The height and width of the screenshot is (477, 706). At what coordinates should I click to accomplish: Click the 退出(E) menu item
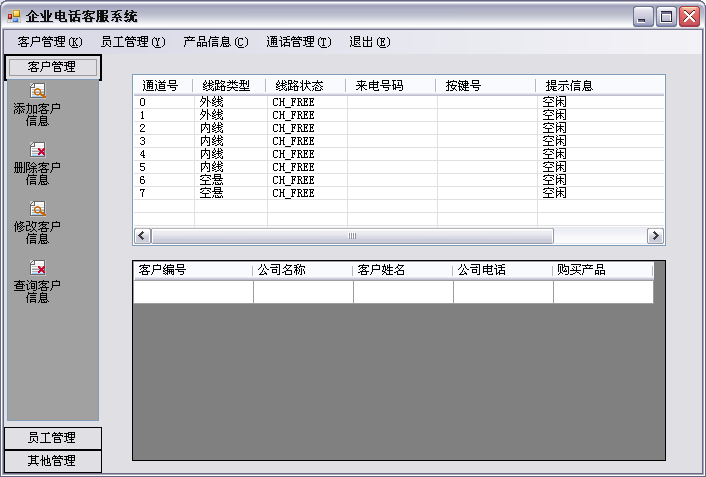click(x=370, y=42)
